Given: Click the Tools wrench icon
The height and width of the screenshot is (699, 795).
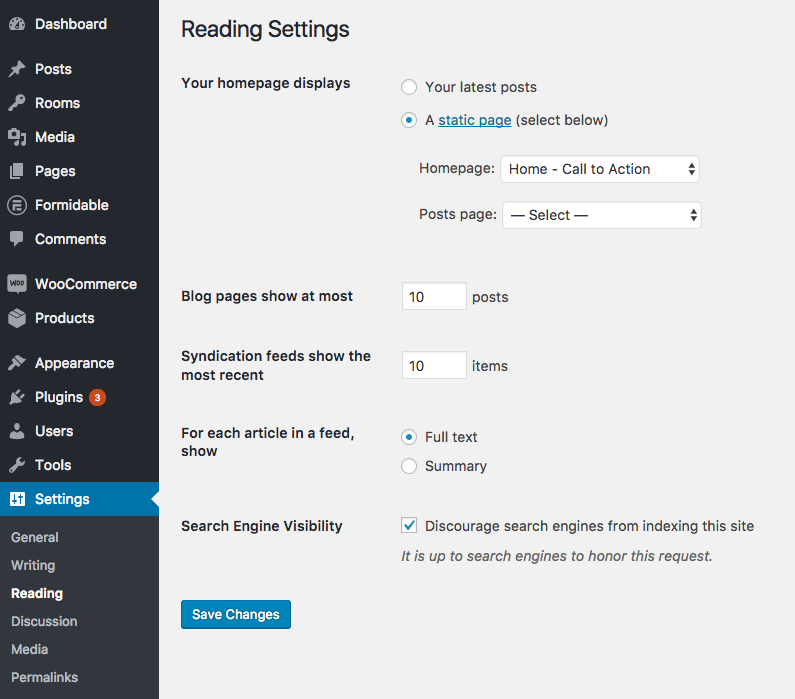Looking at the screenshot, I should [x=17, y=465].
